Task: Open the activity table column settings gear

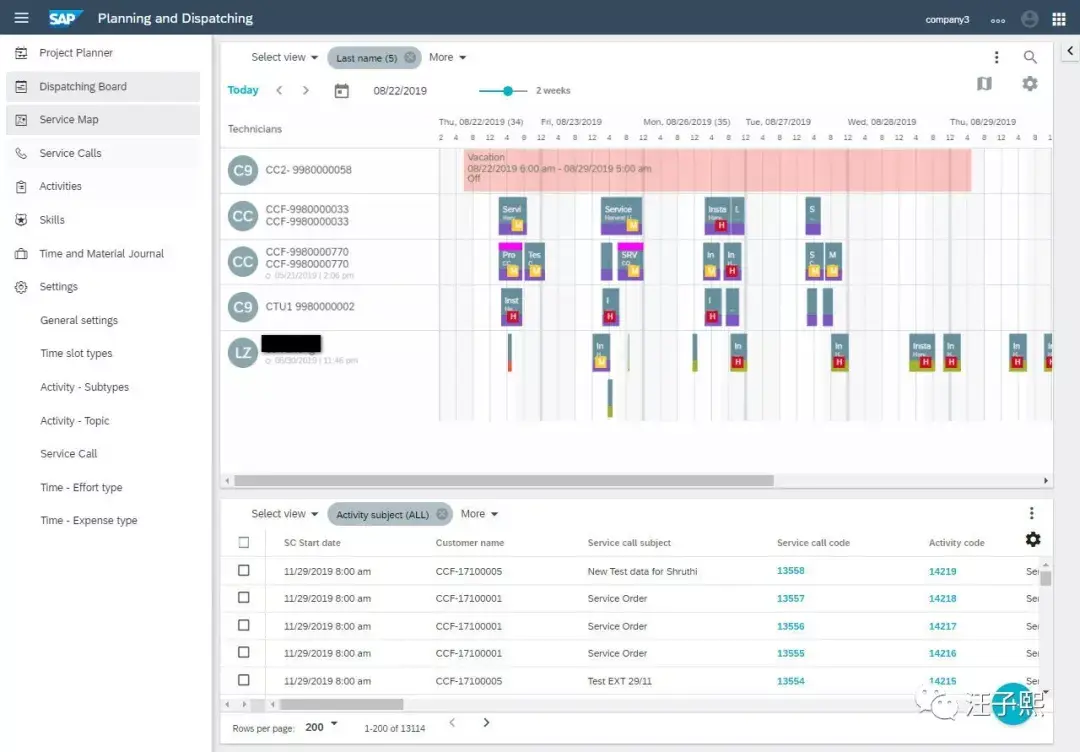Action: (x=1032, y=540)
